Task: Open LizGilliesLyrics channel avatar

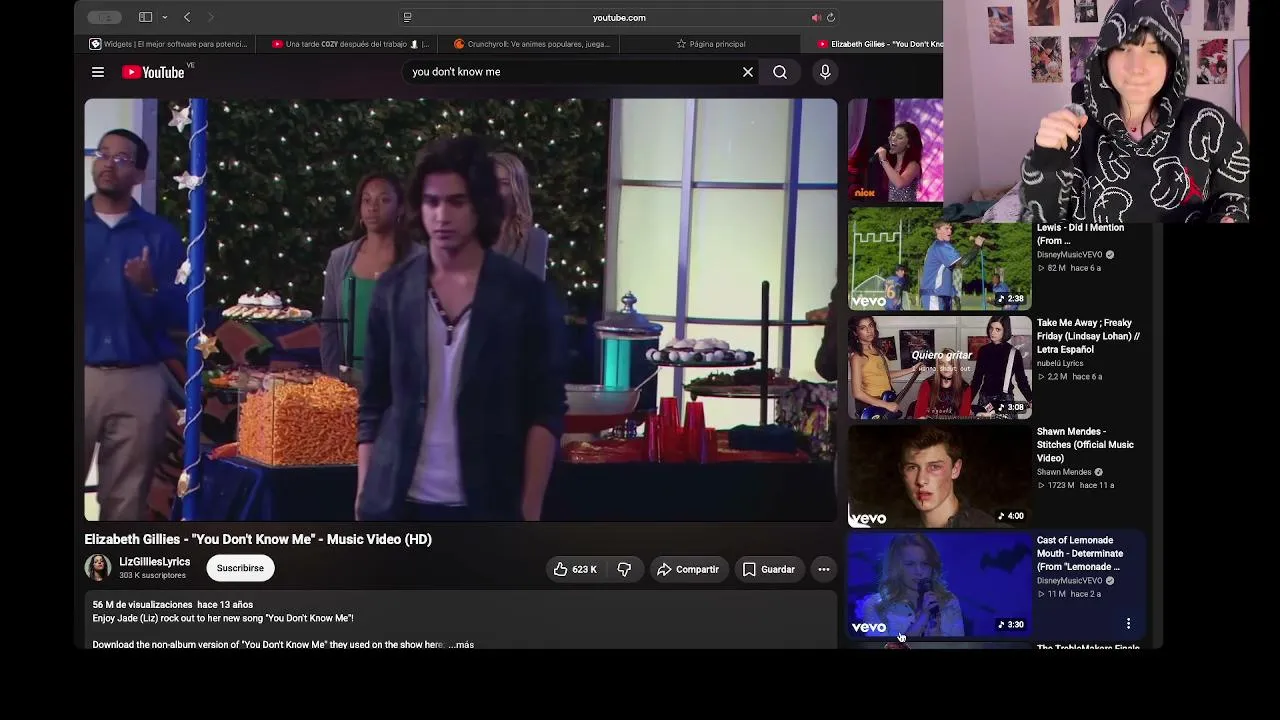Action: (x=98, y=568)
